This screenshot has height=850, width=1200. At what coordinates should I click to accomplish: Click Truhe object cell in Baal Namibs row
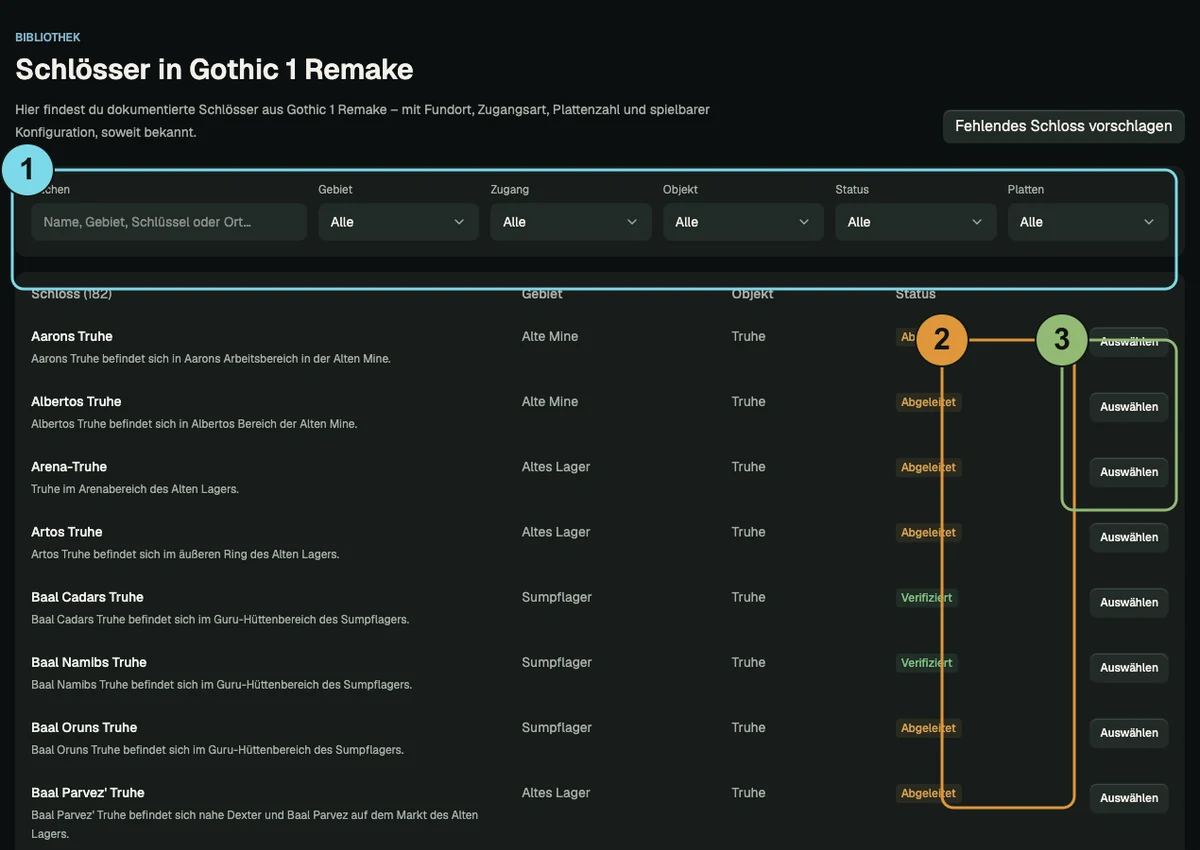point(748,662)
